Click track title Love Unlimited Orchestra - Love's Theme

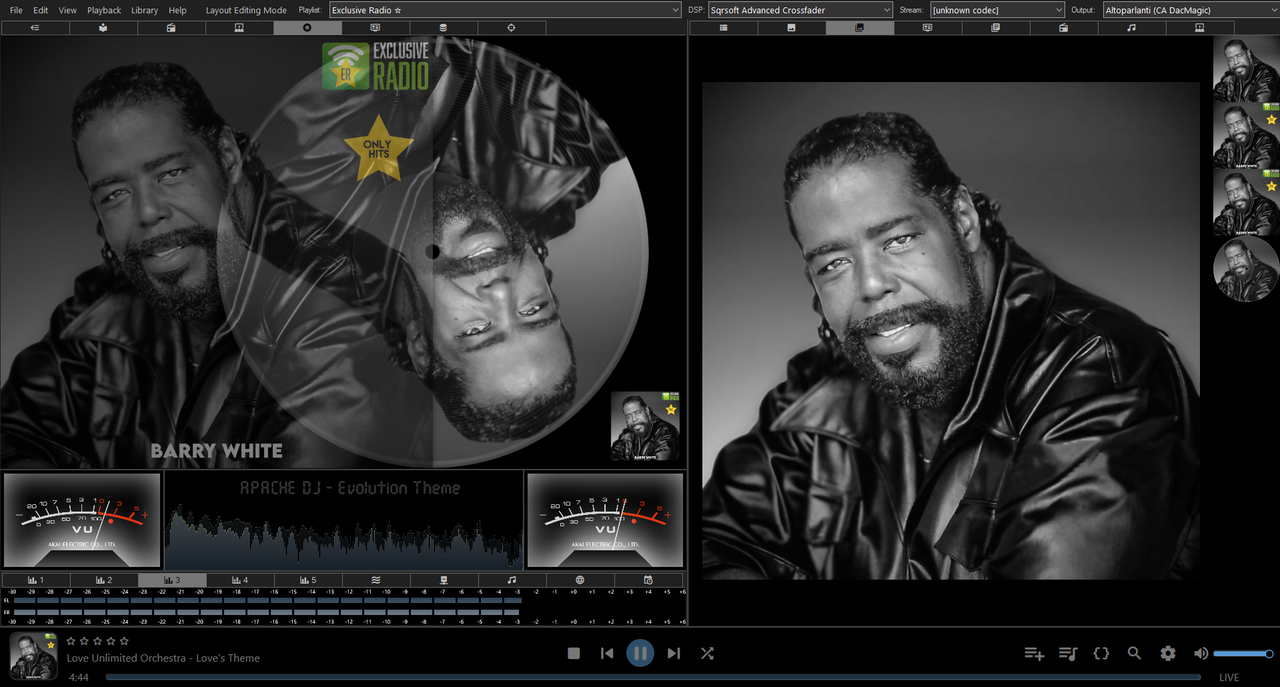click(163, 658)
